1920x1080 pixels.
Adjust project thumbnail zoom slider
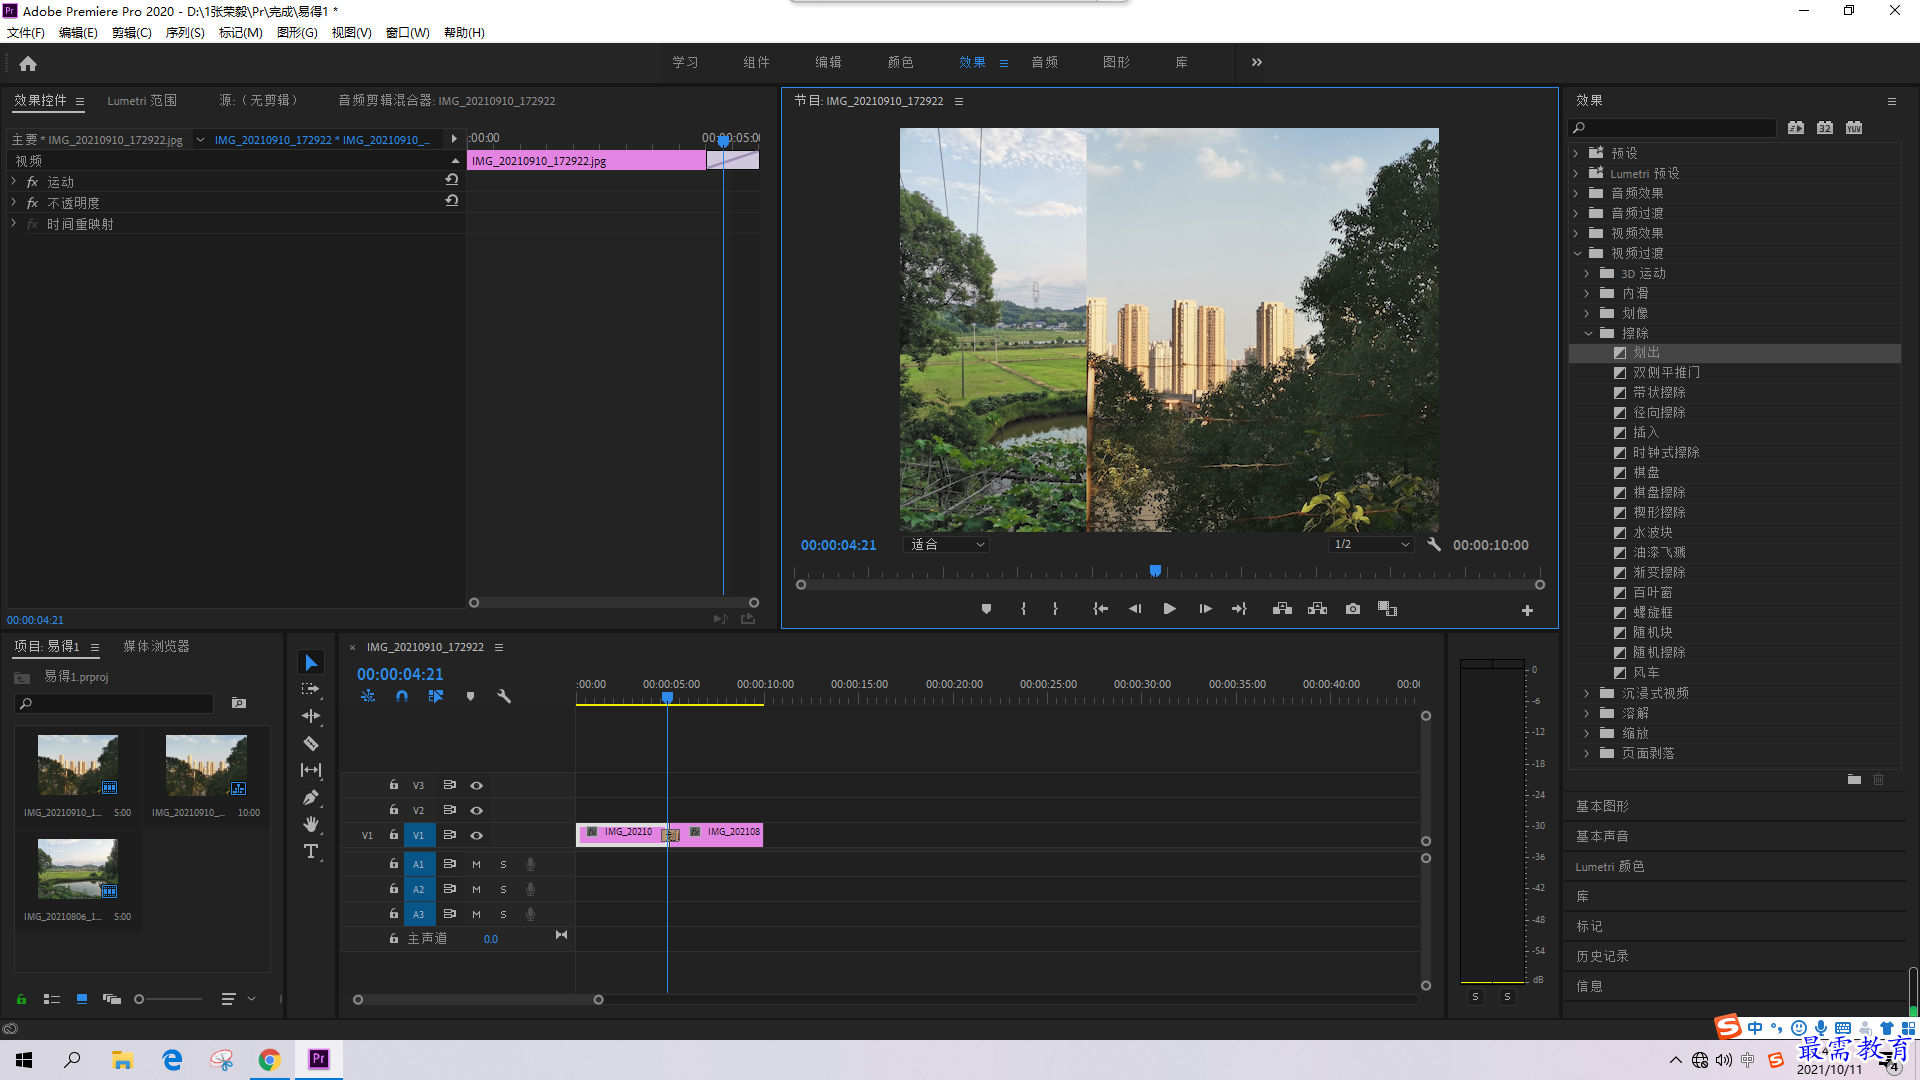[140, 999]
